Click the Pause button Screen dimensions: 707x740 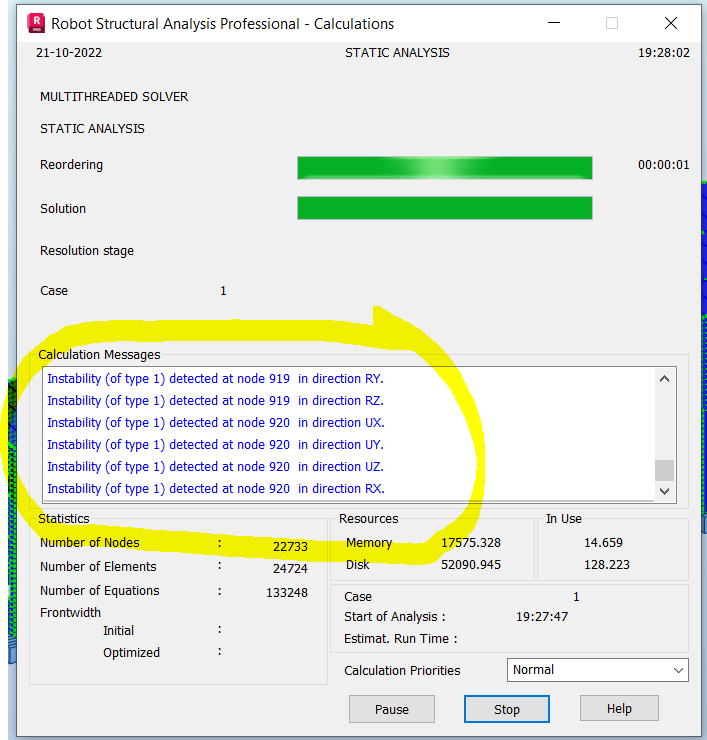click(392, 709)
